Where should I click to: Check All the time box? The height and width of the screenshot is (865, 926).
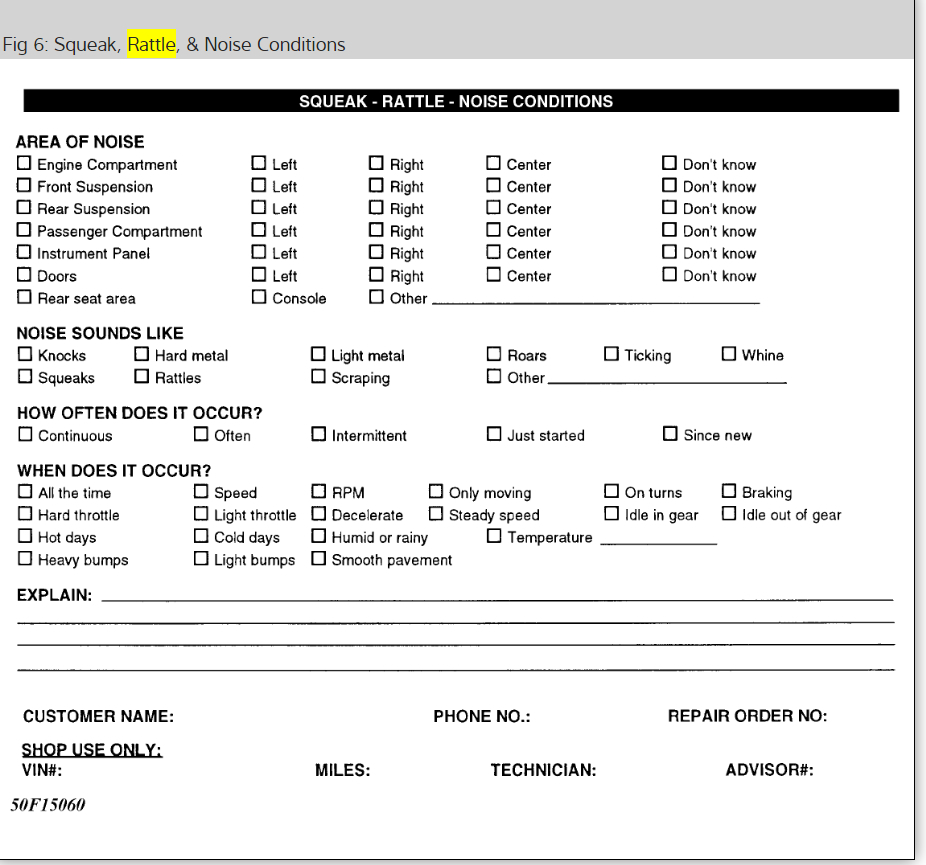[x=25, y=492]
